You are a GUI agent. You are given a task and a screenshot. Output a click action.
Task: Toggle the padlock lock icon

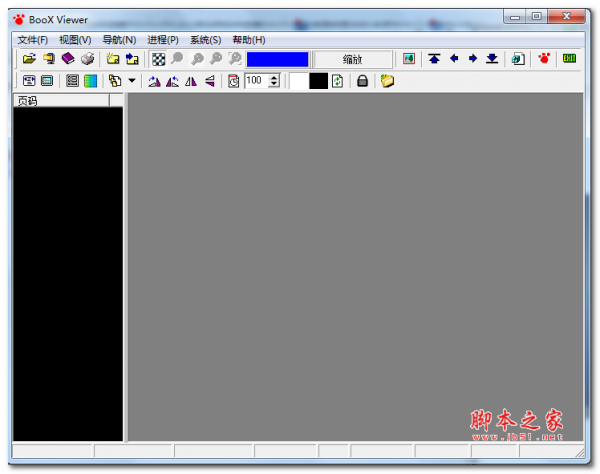coord(362,81)
